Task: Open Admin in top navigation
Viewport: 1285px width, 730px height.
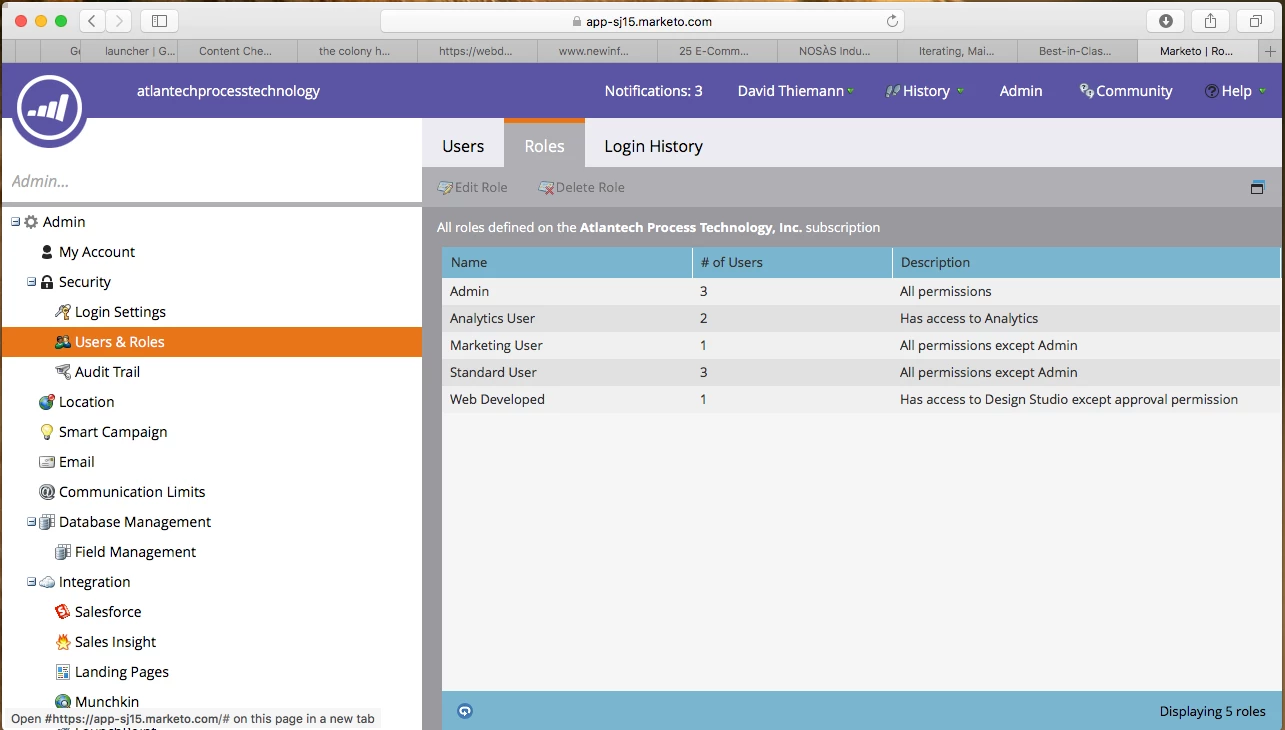Action: 1021,91
